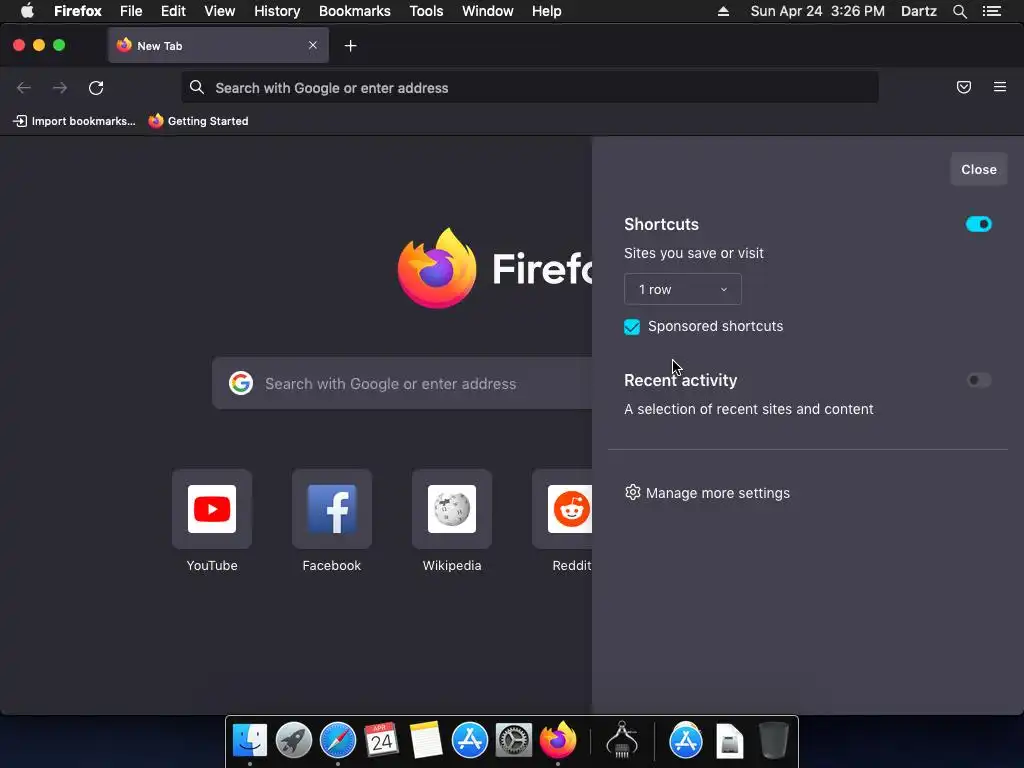The width and height of the screenshot is (1024, 768).
Task: Open the View menu
Action: [x=219, y=11]
